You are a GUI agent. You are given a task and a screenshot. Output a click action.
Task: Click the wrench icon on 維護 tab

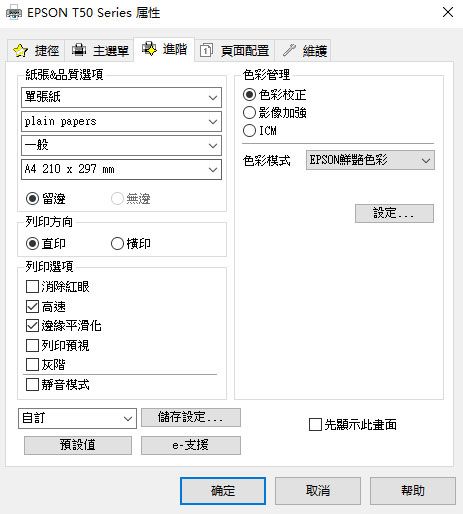pyautogui.click(x=289, y=50)
